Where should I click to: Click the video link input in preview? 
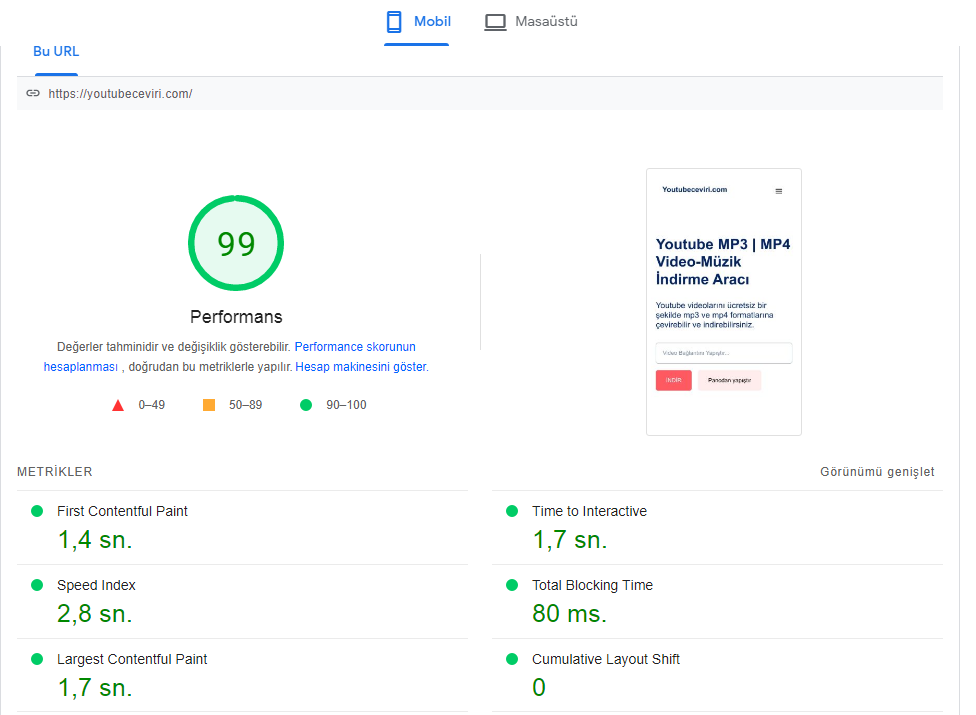pos(724,353)
